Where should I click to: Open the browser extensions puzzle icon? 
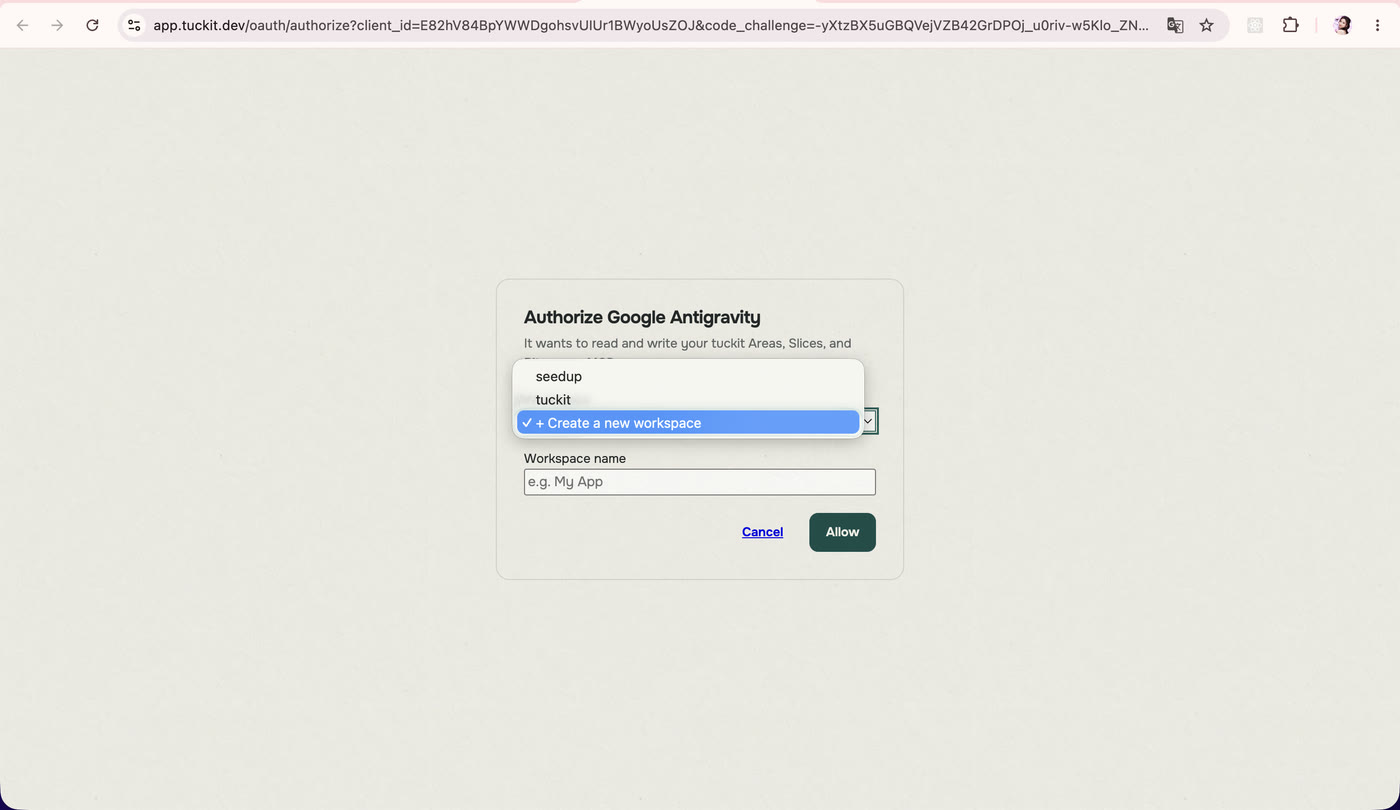pyautogui.click(x=1291, y=25)
